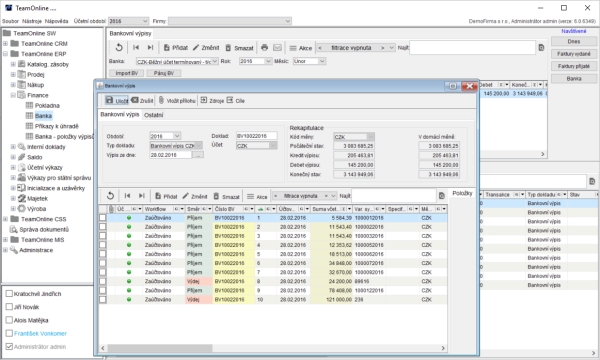The height and width of the screenshot is (360, 600).
Task: Untick checkbox for Administrátor admin
Action: (x=10, y=347)
